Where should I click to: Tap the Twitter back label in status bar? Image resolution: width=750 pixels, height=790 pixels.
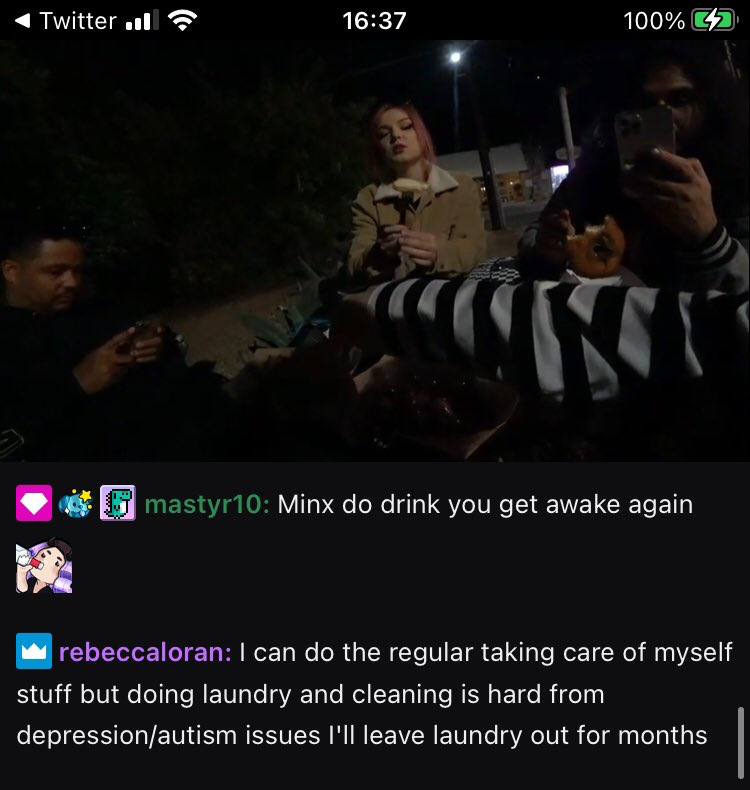click(x=78, y=21)
